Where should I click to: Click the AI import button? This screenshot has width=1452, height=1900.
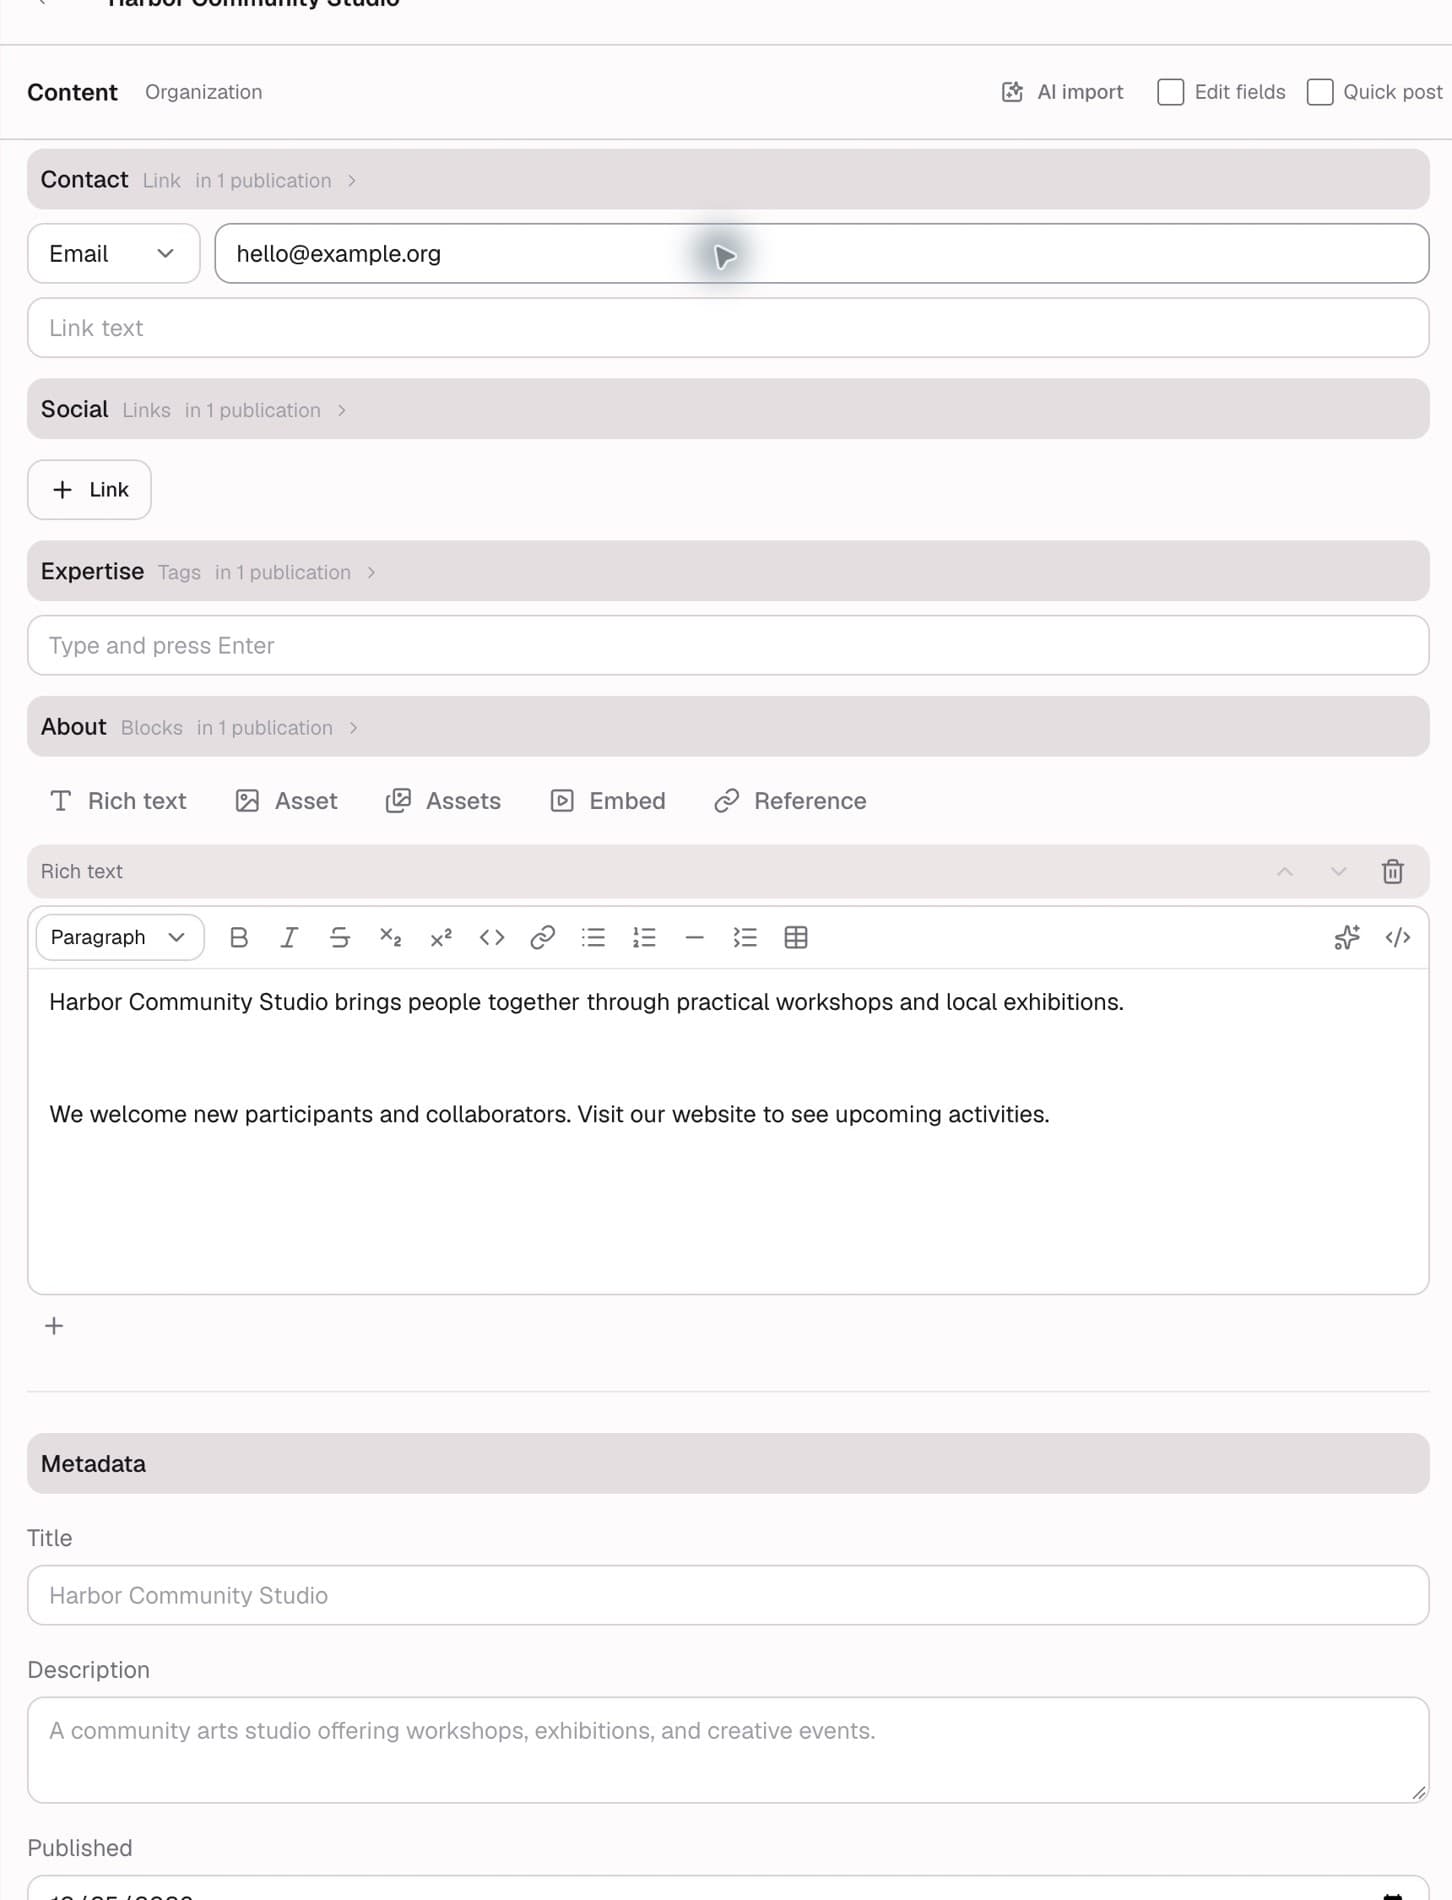1062,92
